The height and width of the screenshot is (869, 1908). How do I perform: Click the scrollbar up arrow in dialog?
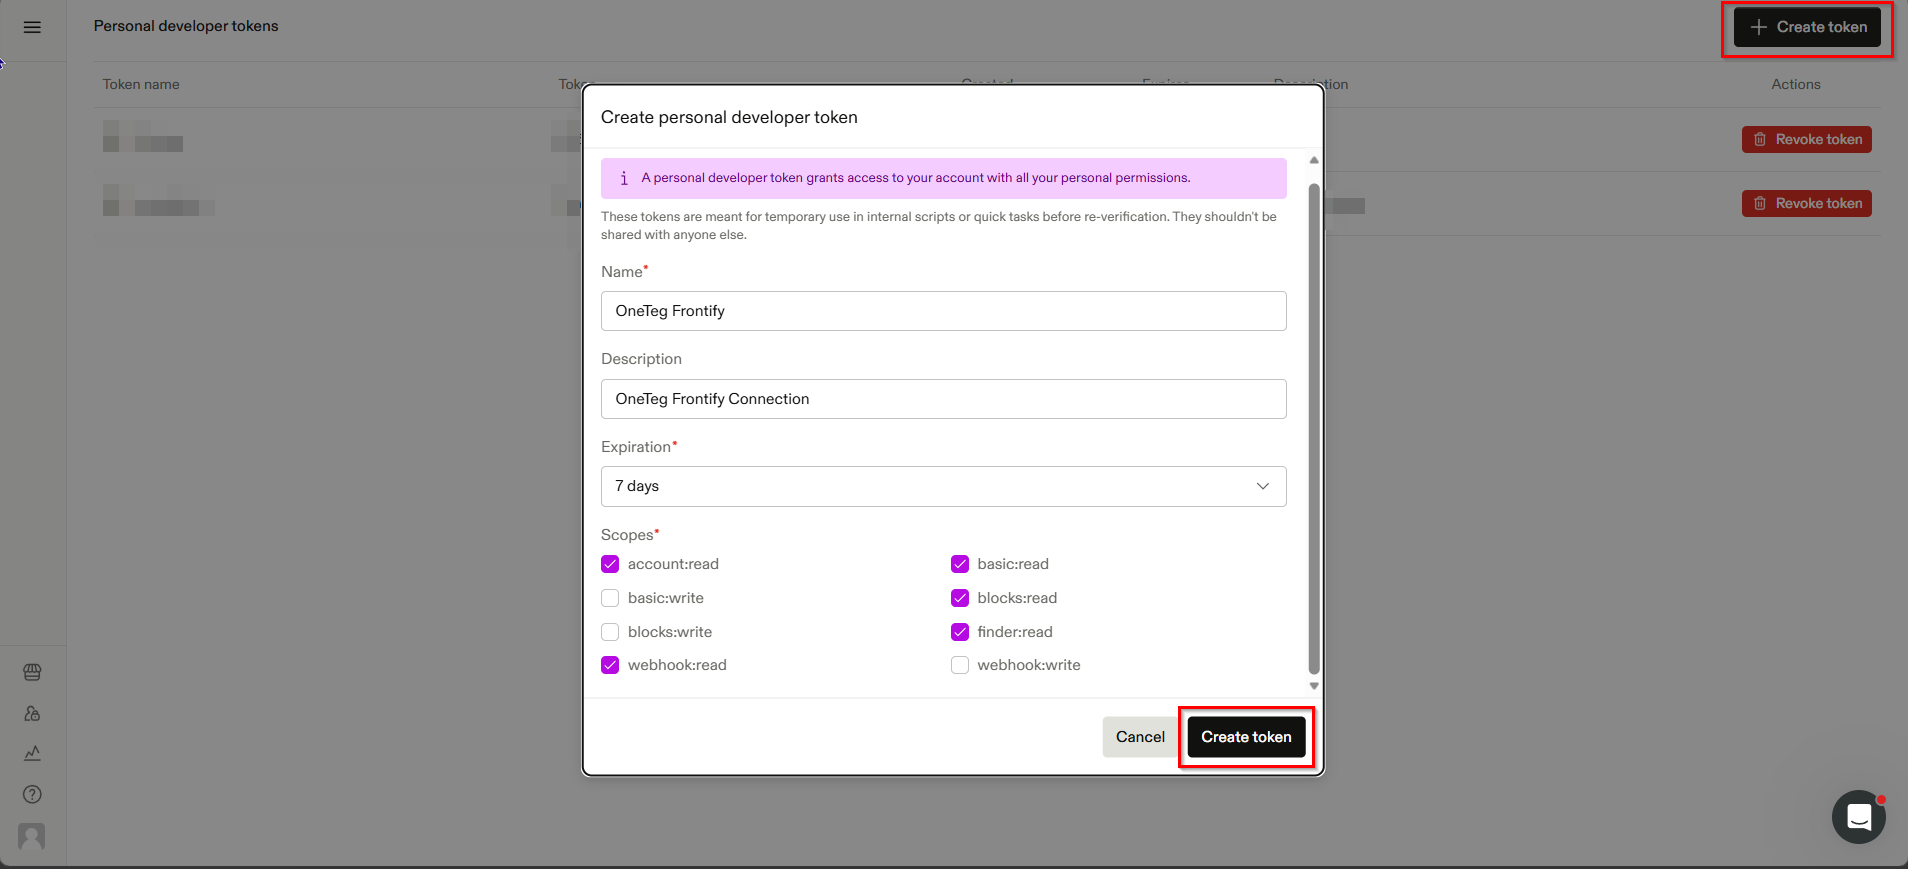tap(1314, 160)
